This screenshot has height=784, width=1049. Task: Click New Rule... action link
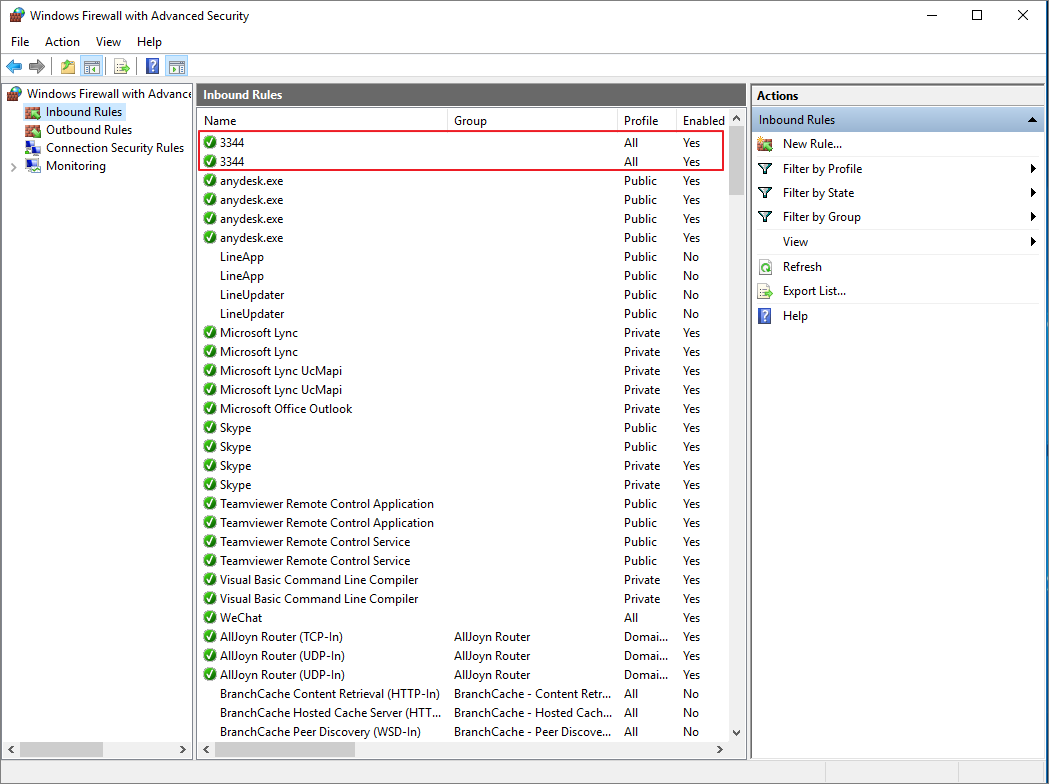point(812,144)
